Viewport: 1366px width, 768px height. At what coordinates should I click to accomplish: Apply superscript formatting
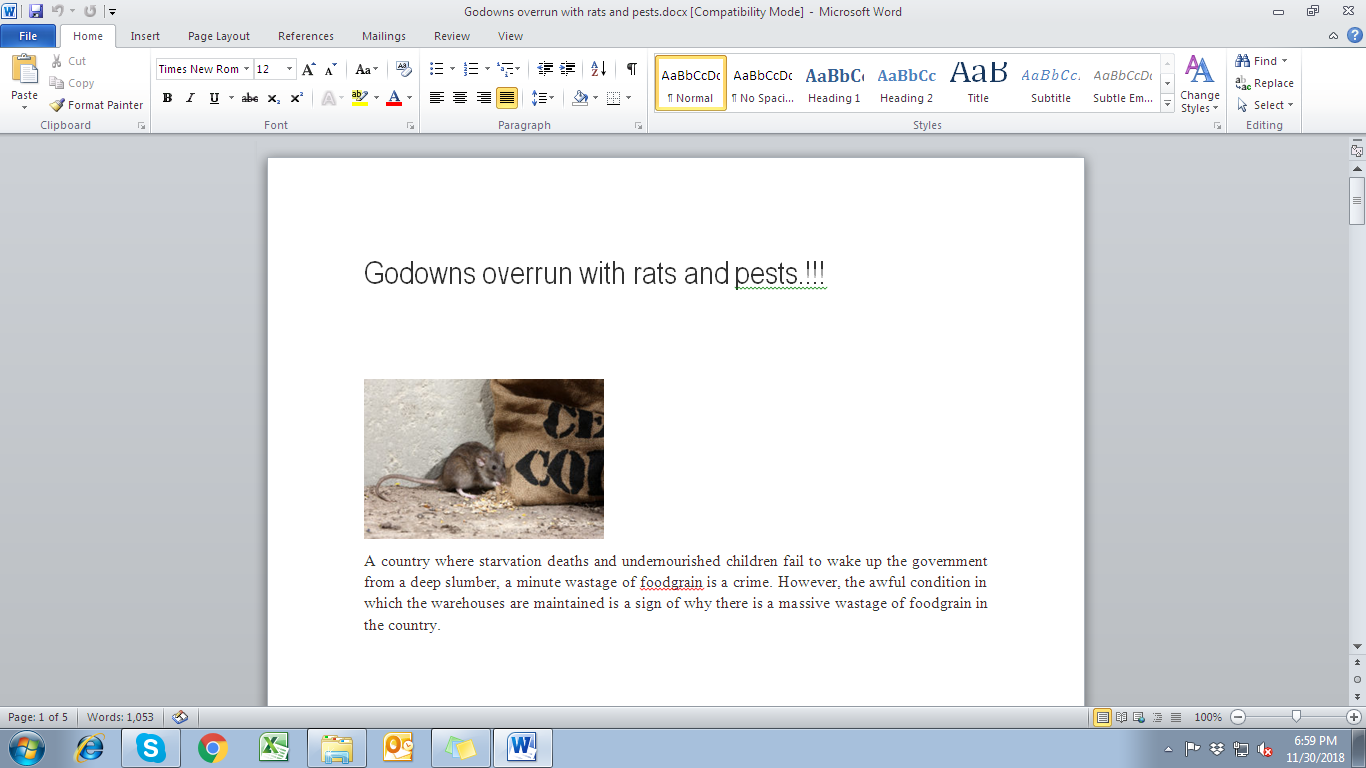click(294, 98)
